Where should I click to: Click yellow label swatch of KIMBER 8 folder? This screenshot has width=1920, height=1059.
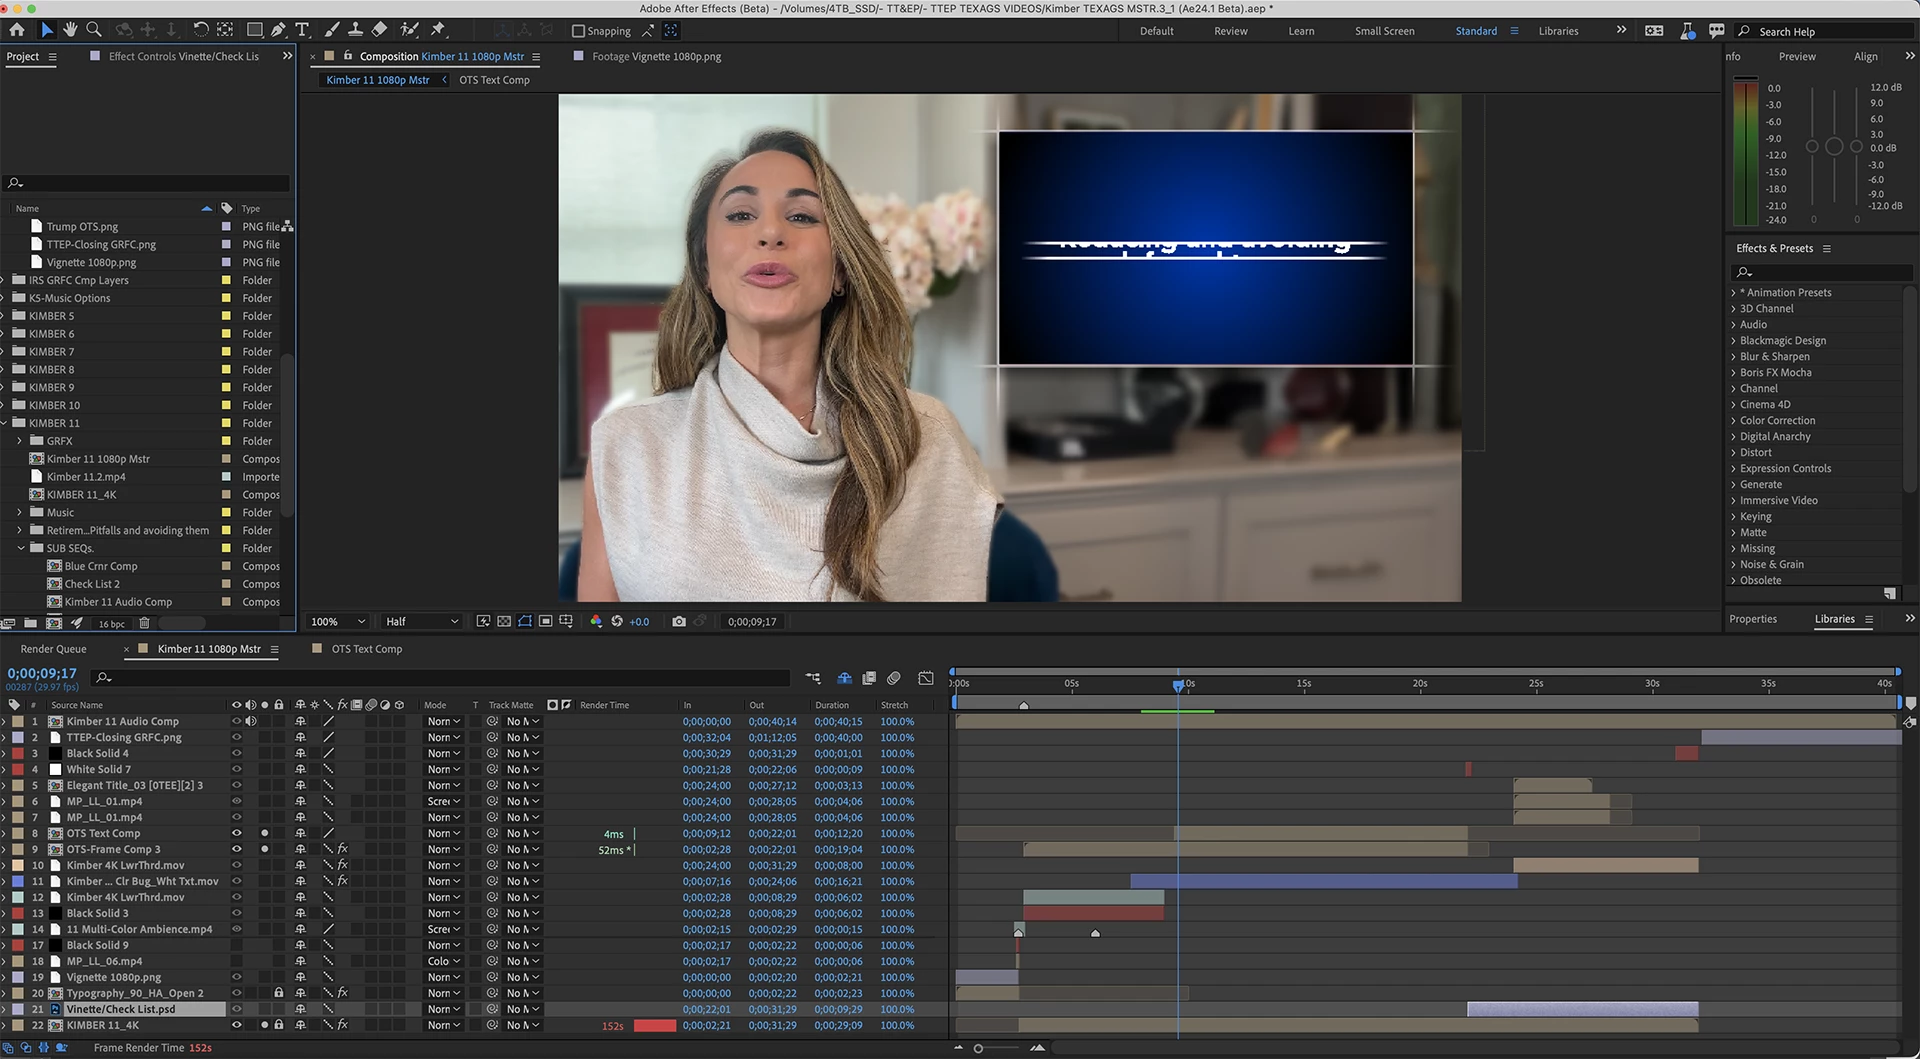tap(226, 370)
